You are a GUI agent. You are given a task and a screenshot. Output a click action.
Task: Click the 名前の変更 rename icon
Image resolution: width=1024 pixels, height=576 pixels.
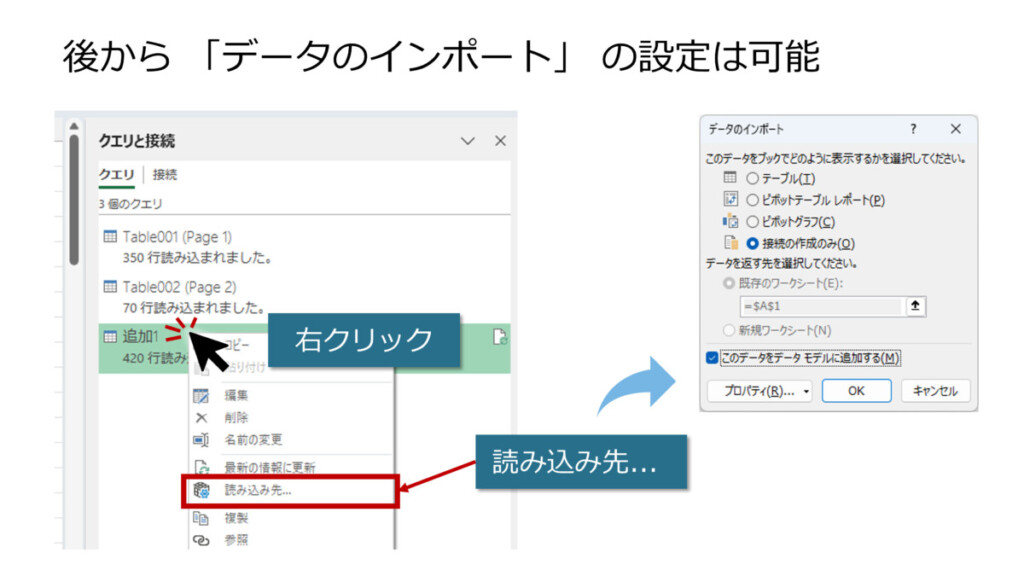(201, 440)
